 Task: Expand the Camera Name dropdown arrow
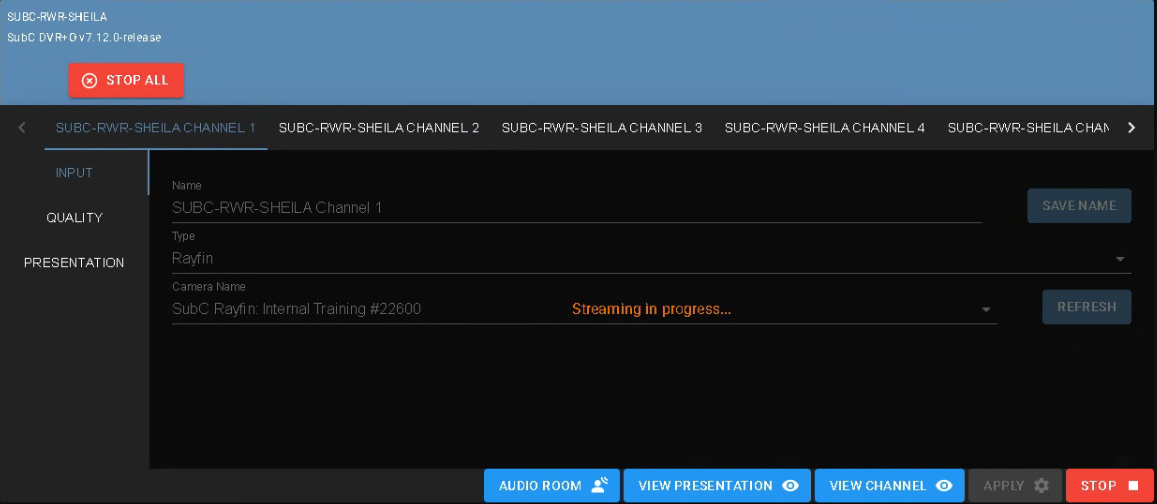[x=985, y=310]
